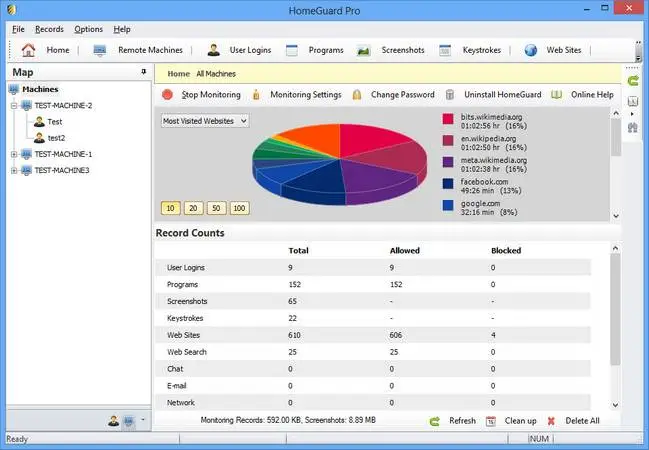Click the meta.wikimedia.org purple legend swatch
The image size is (649, 450).
448,162
